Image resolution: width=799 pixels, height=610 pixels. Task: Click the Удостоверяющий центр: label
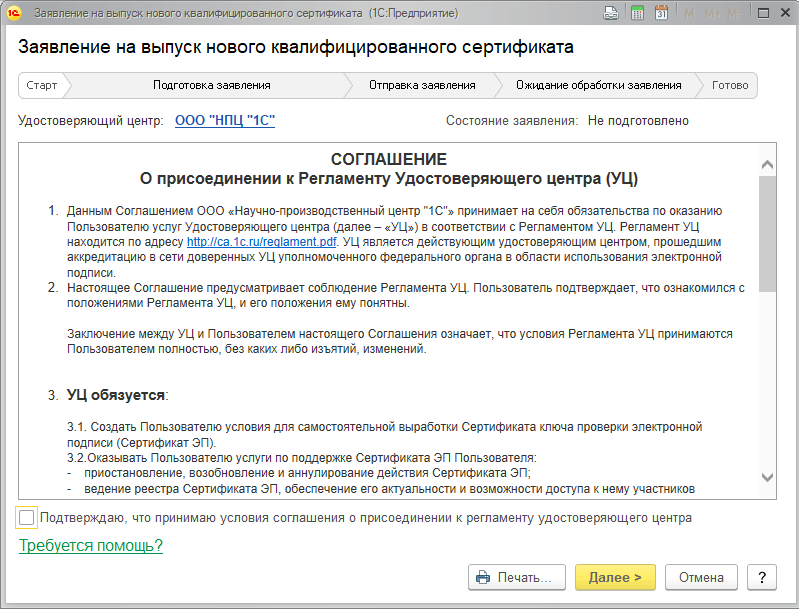pyautogui.click(x=91, y=121)
